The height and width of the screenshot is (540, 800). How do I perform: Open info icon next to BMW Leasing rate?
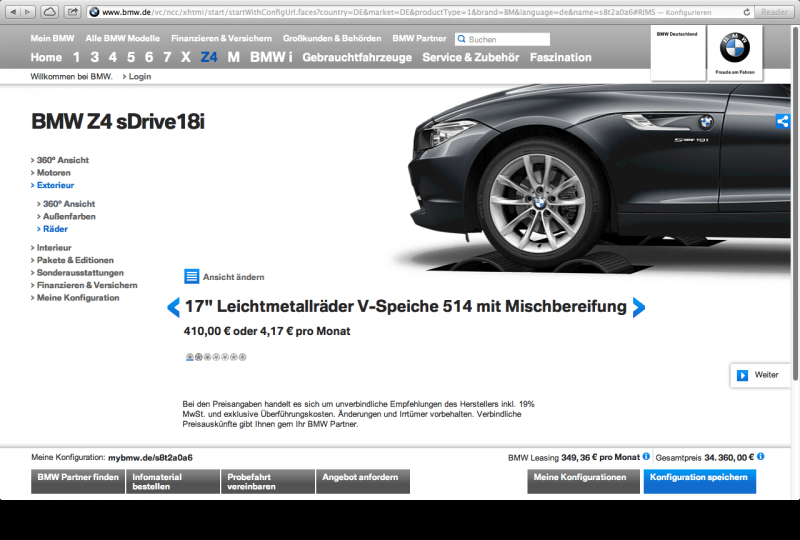click(x=646, y=456)
